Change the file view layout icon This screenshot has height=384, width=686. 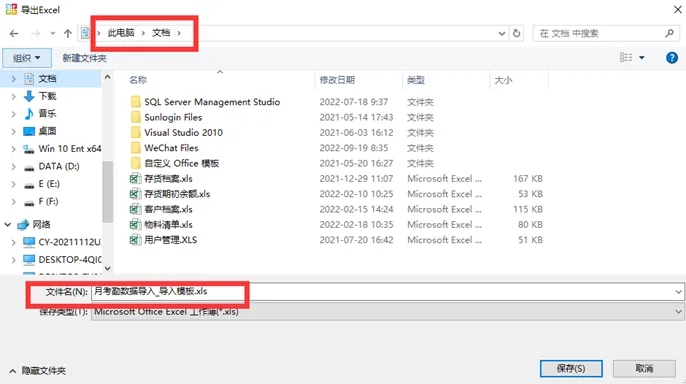(x=626, y=57)
